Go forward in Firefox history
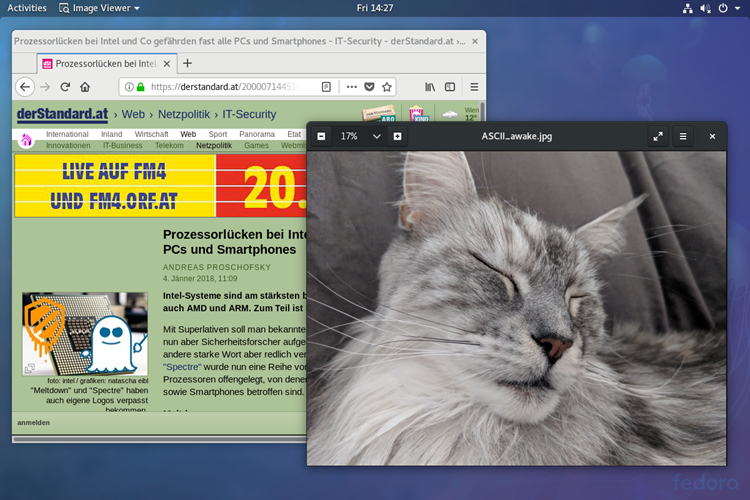The height and width of the screenshot is (500, 750). 45,87
